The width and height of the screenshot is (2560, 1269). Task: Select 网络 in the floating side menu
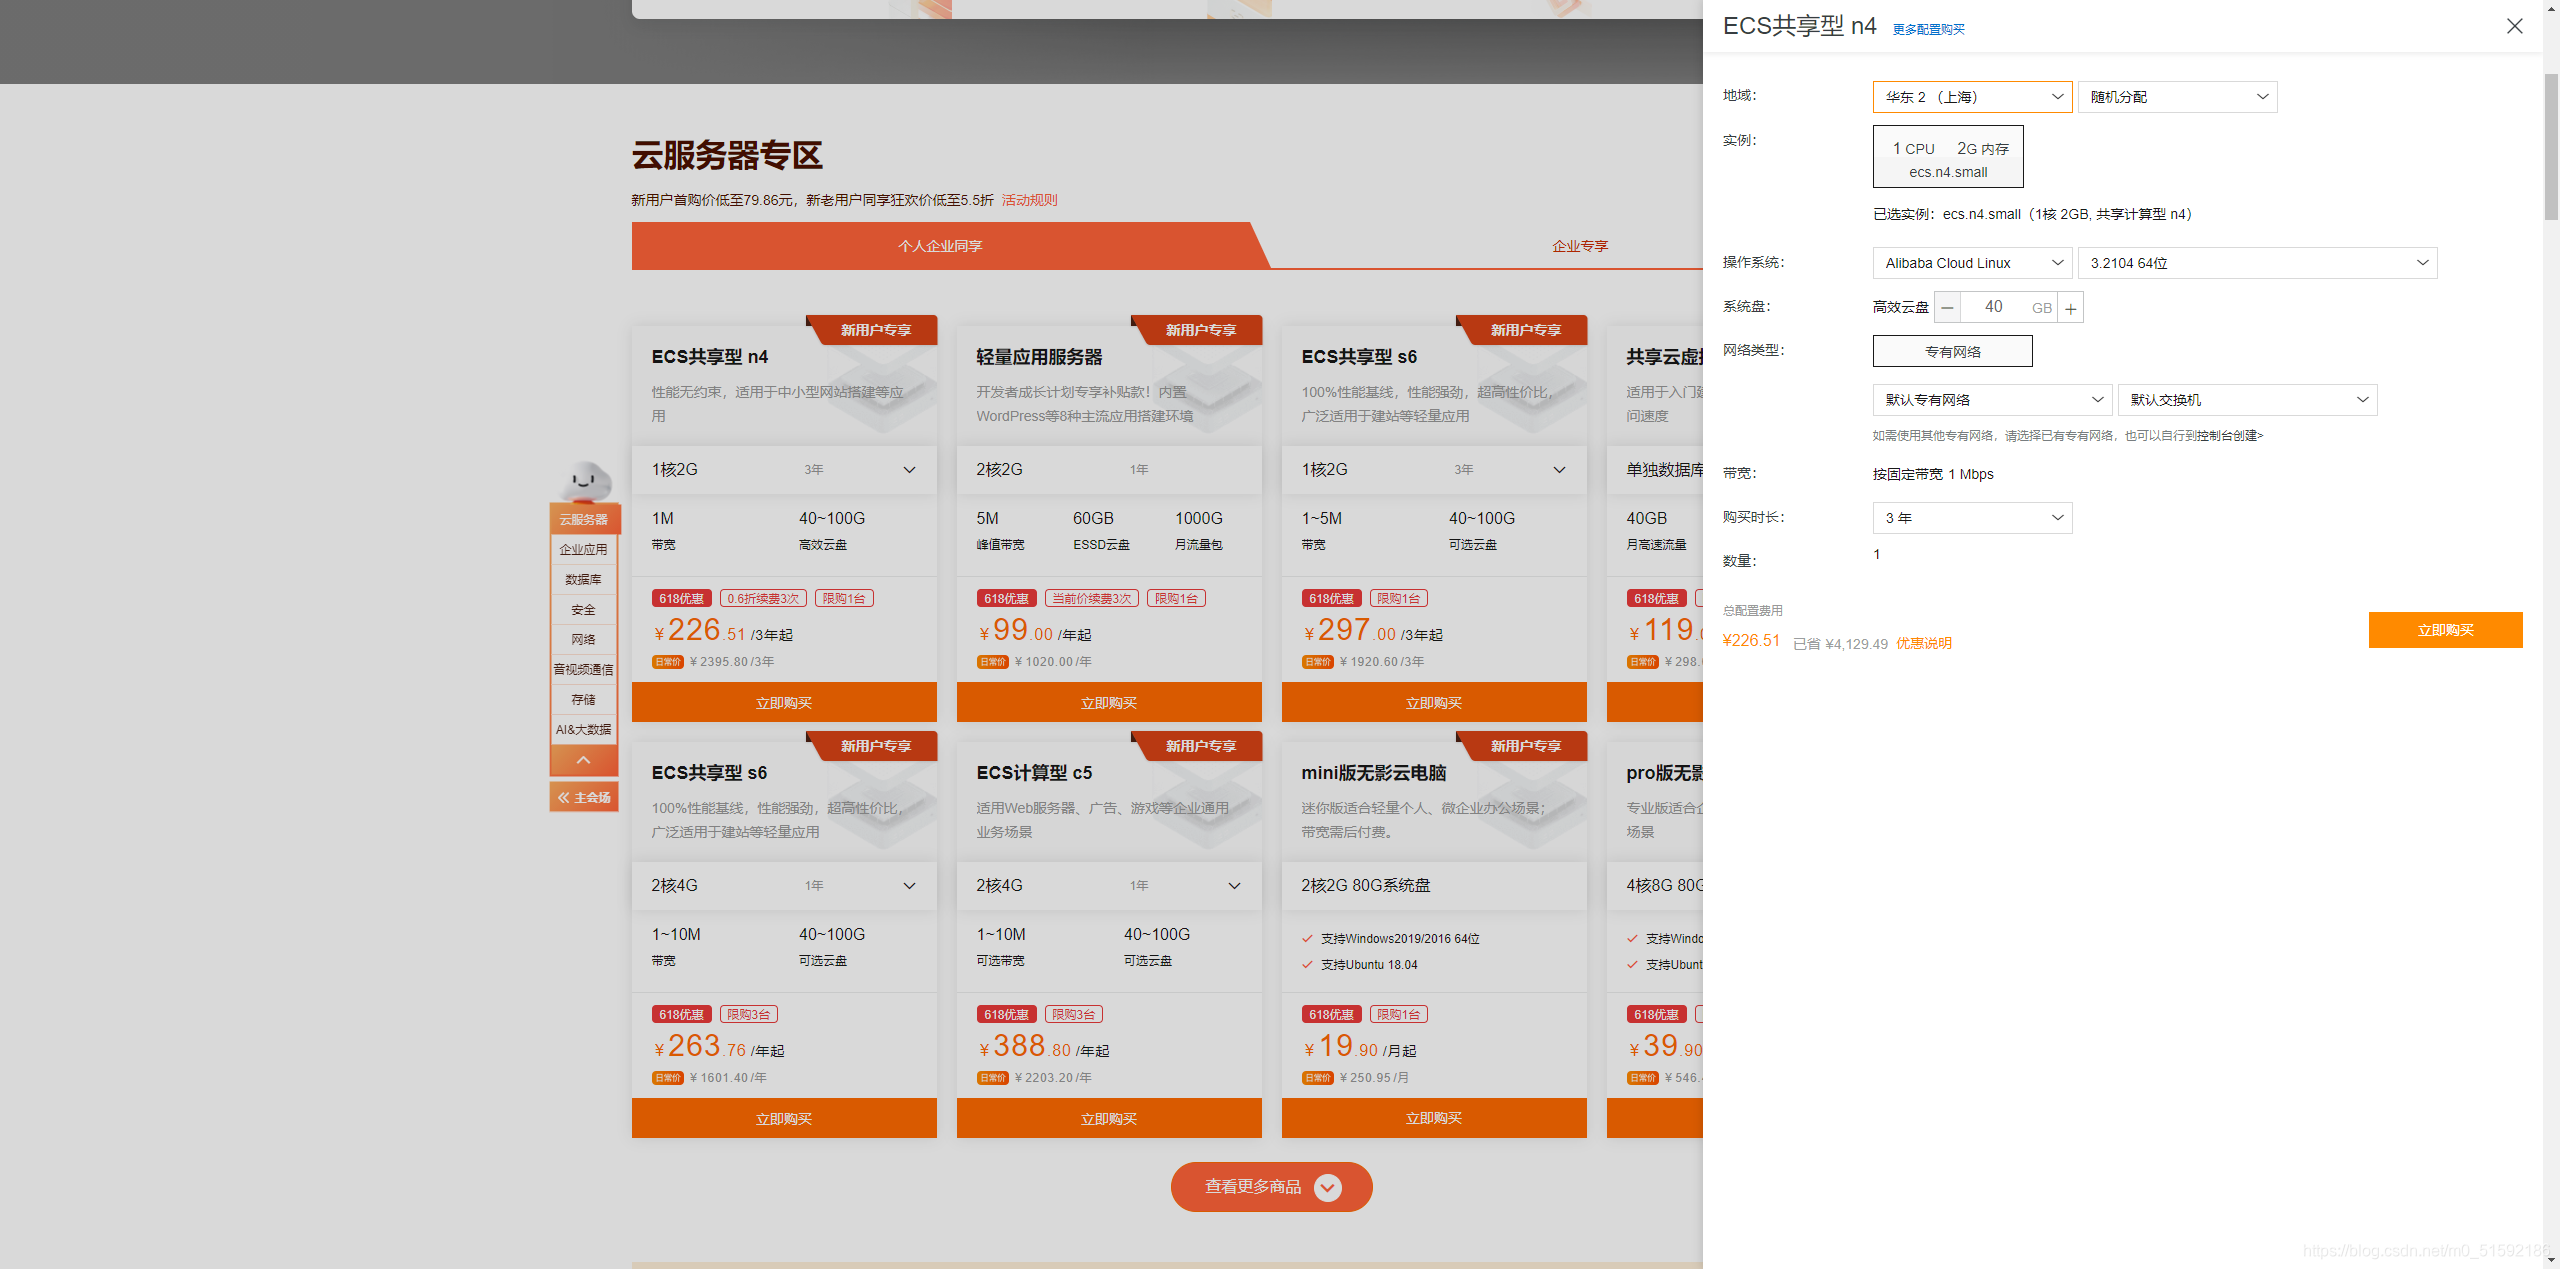tap(584, 639)
